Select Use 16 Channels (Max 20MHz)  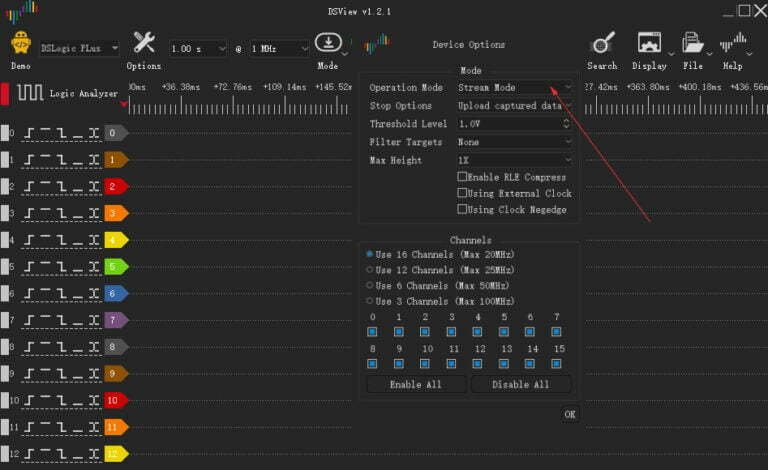click(x=370, y=254)
